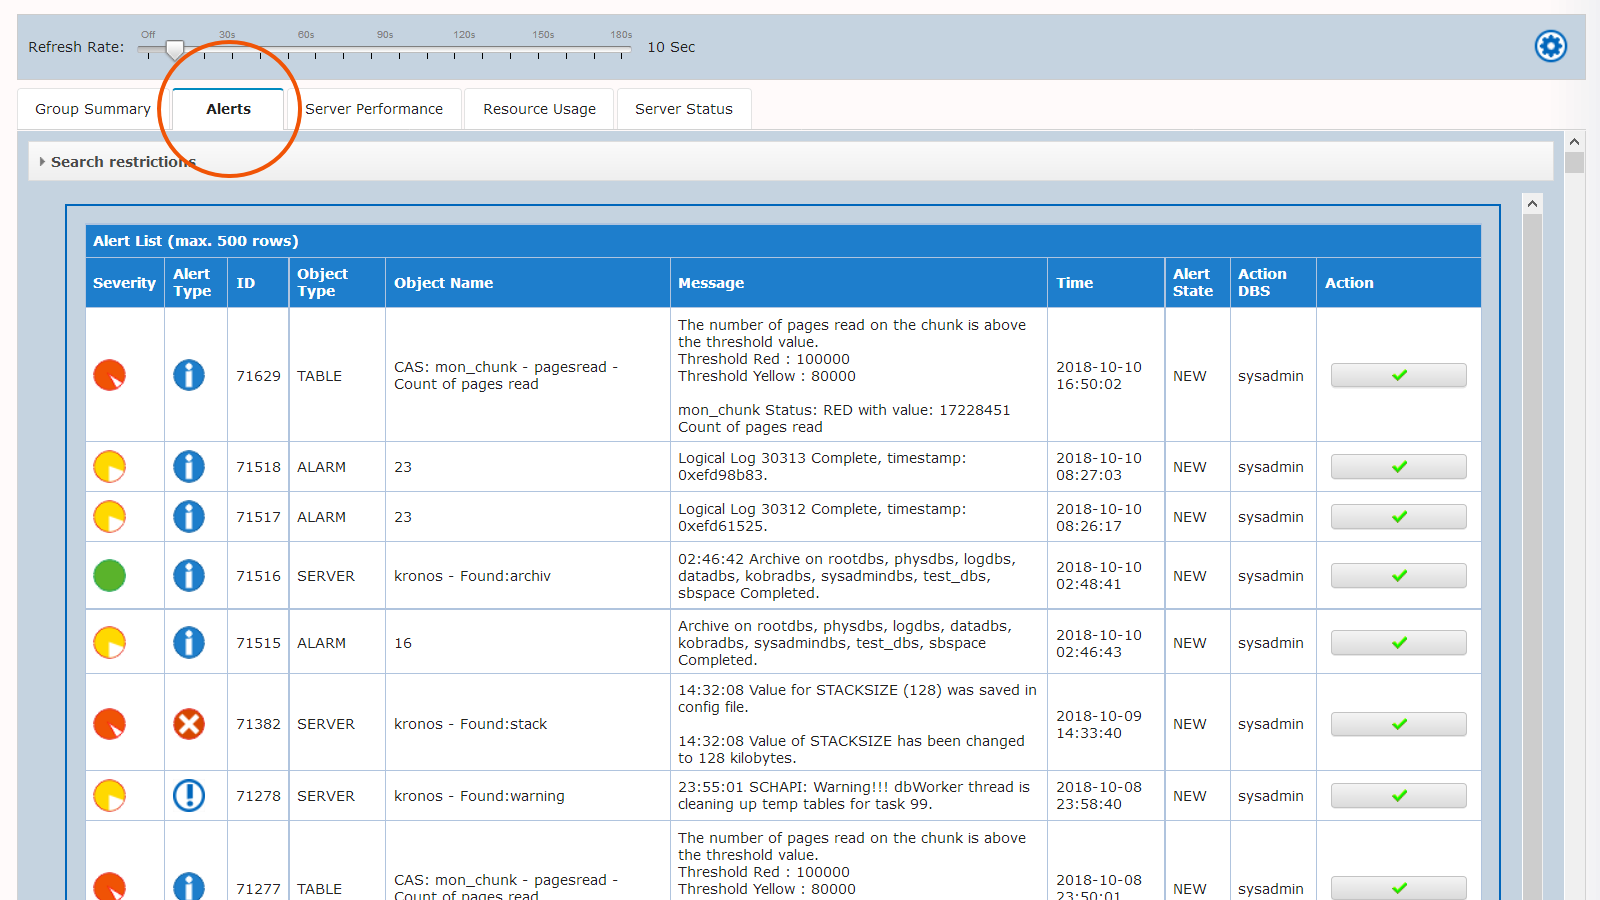Acknowledge alert 71277 with checkmark button
Screen dimensions: 1600x900
click(1398, 888)
